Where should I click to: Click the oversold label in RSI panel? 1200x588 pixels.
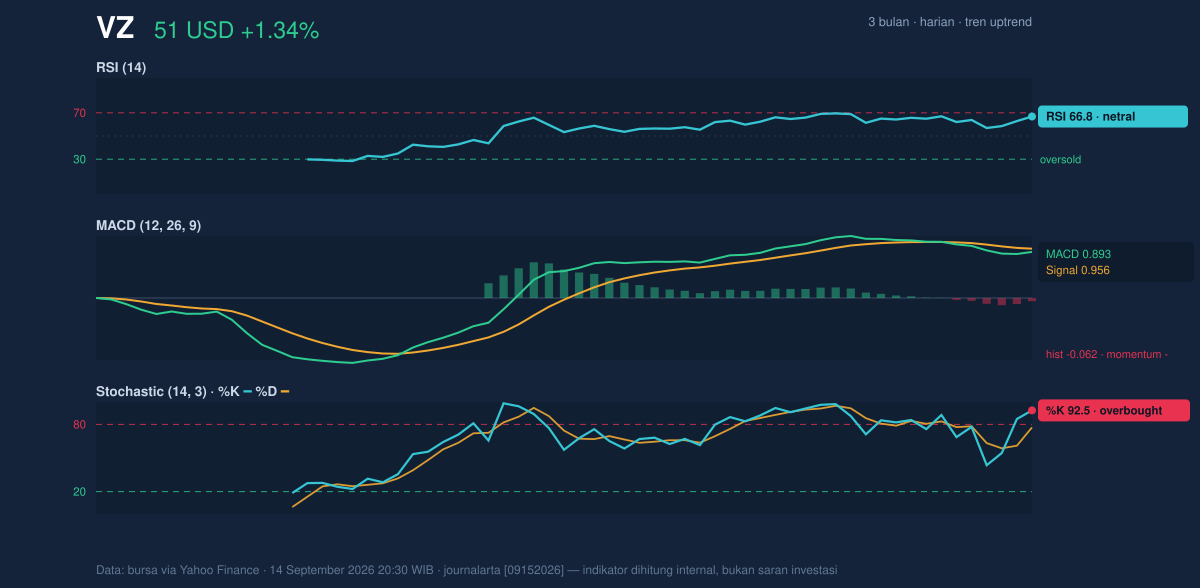tap(1060, 159)
